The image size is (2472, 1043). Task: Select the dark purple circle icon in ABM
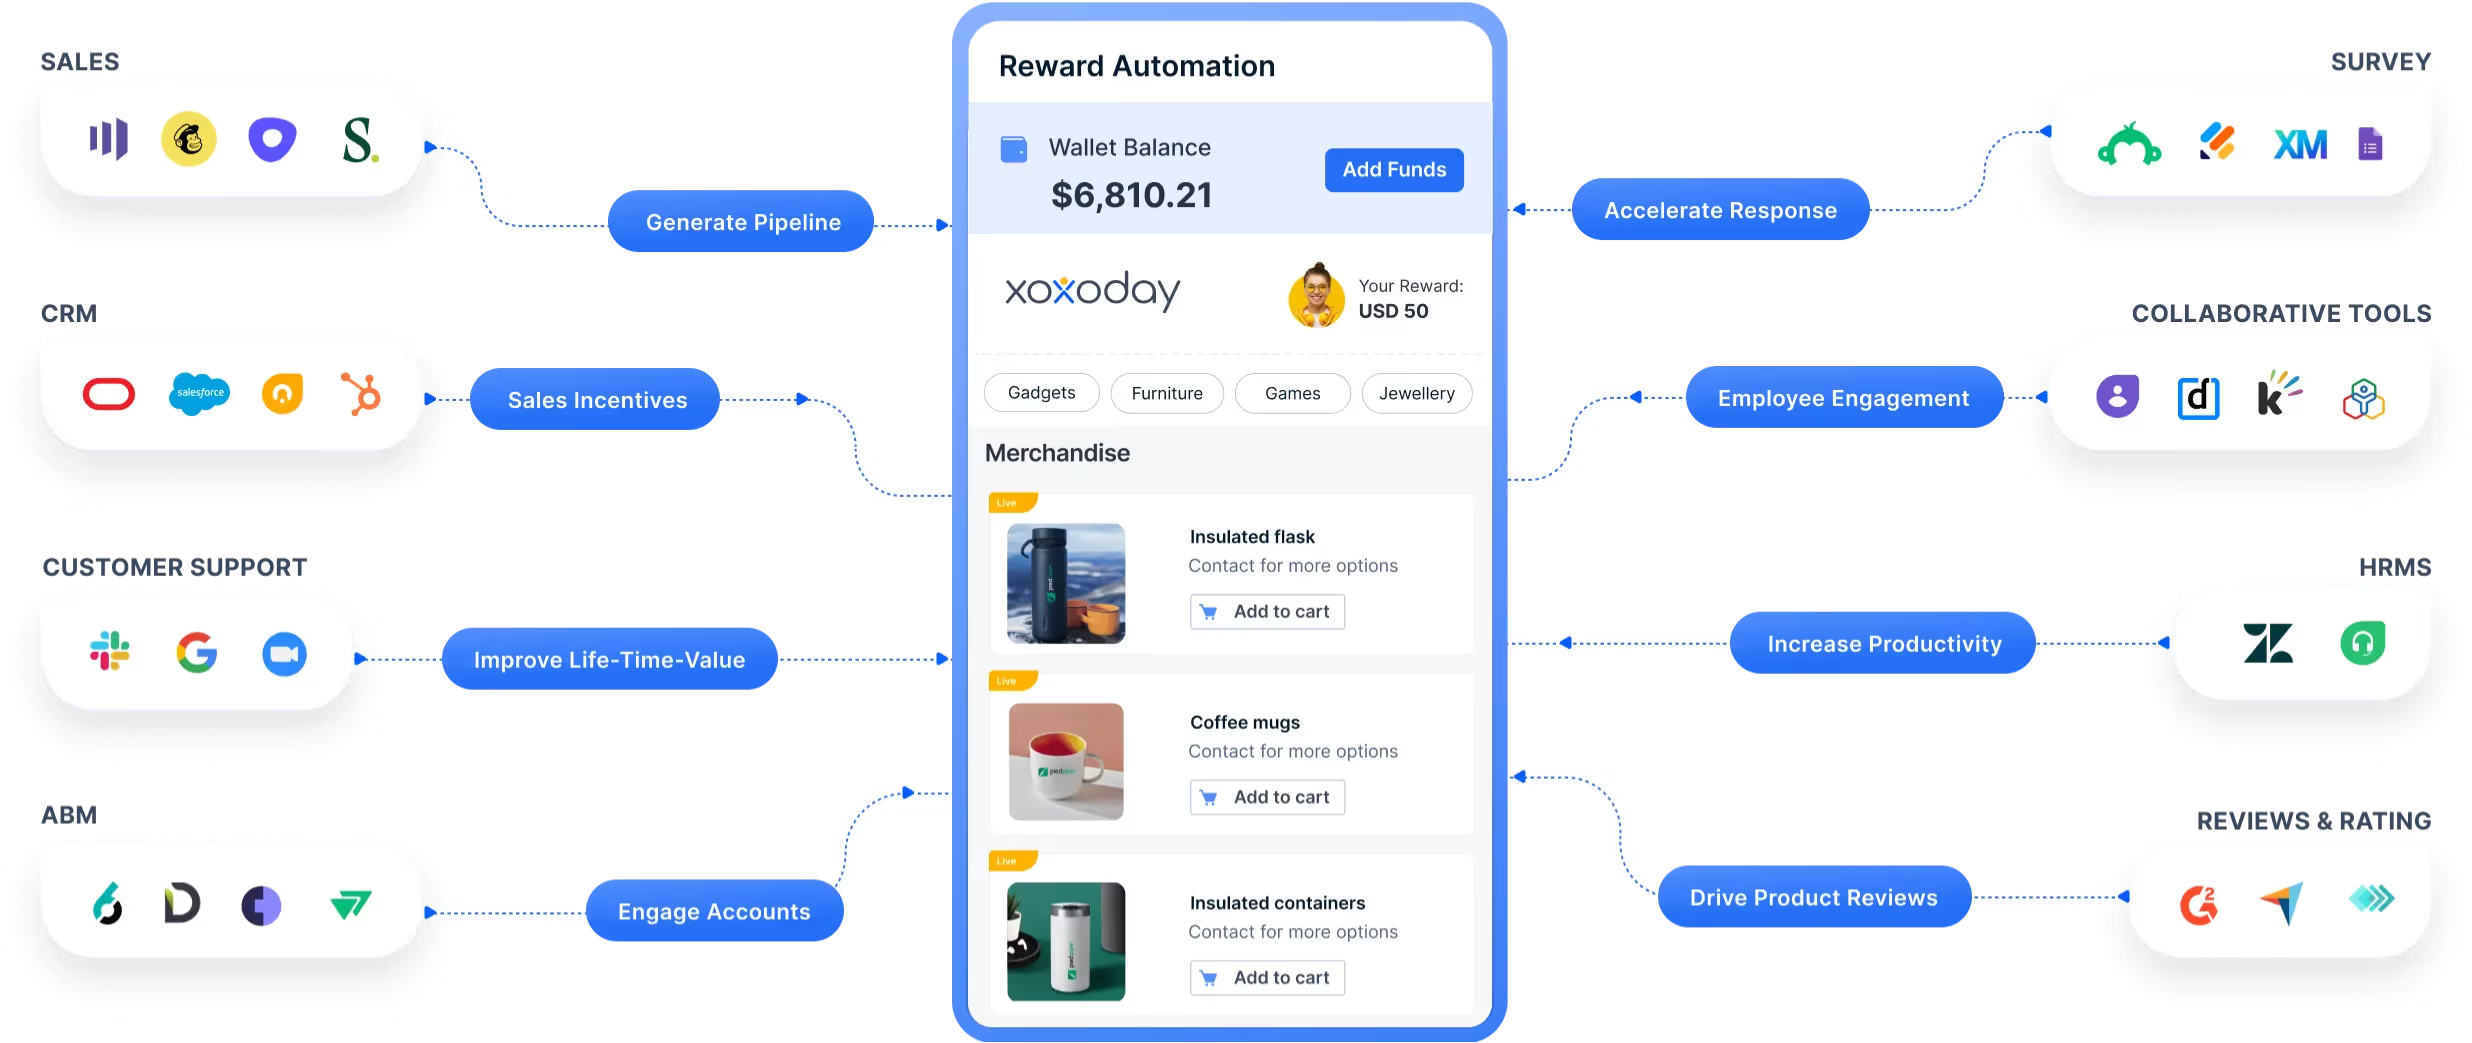(261, 906)
